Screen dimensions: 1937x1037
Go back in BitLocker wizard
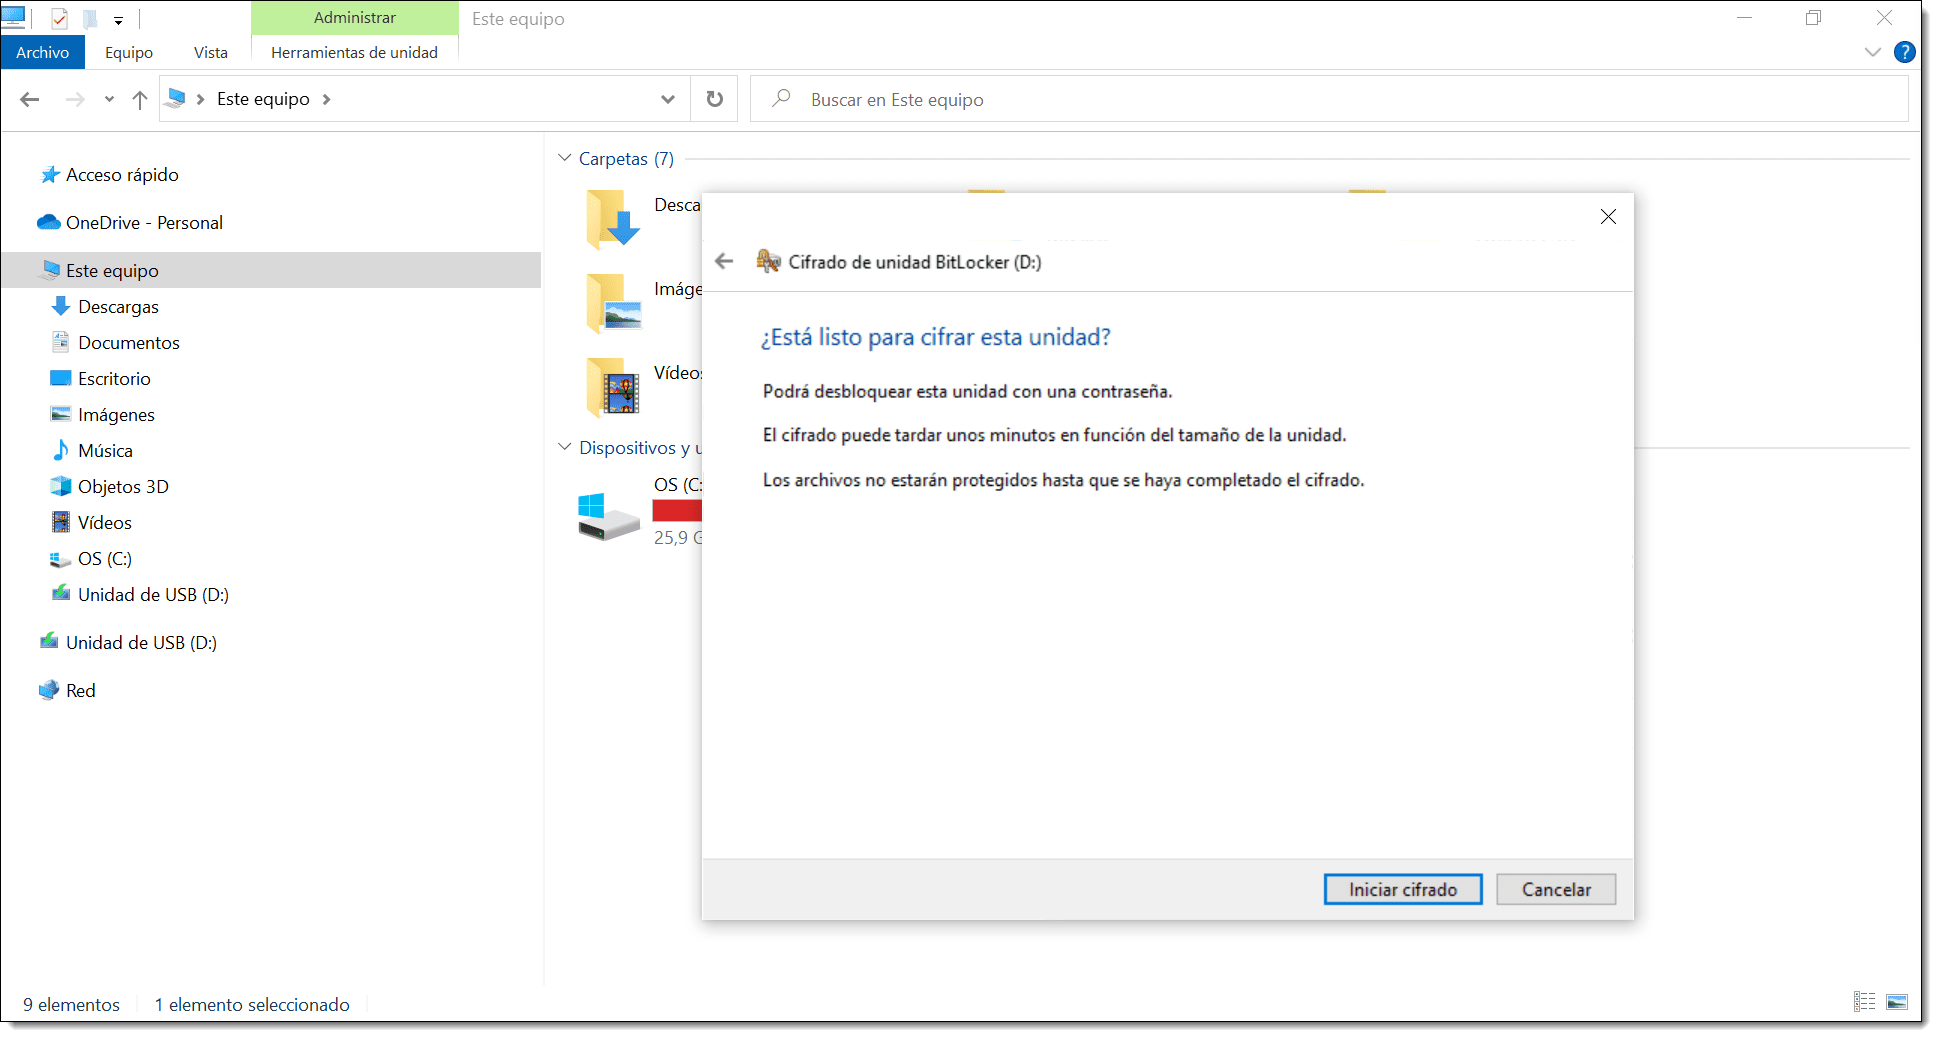pos(724,261)
